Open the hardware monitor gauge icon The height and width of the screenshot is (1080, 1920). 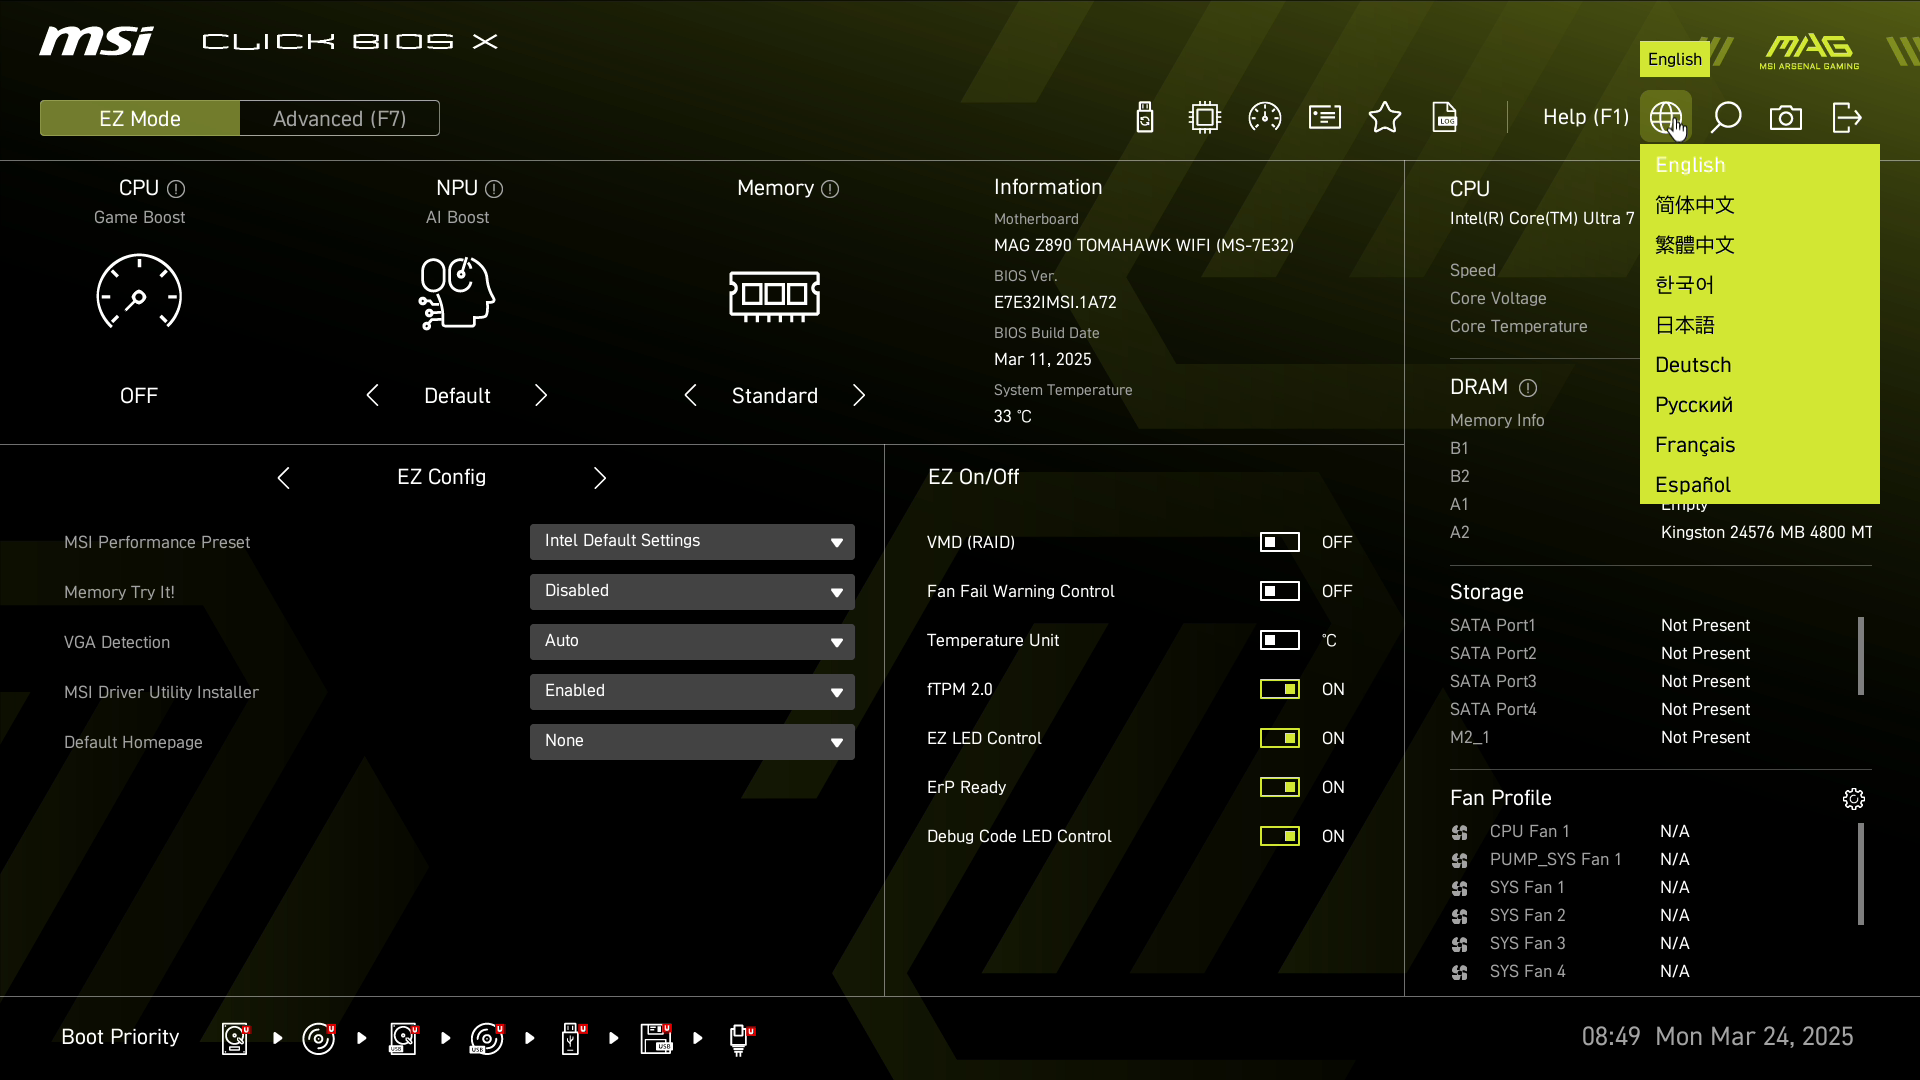coord(1265,118)
